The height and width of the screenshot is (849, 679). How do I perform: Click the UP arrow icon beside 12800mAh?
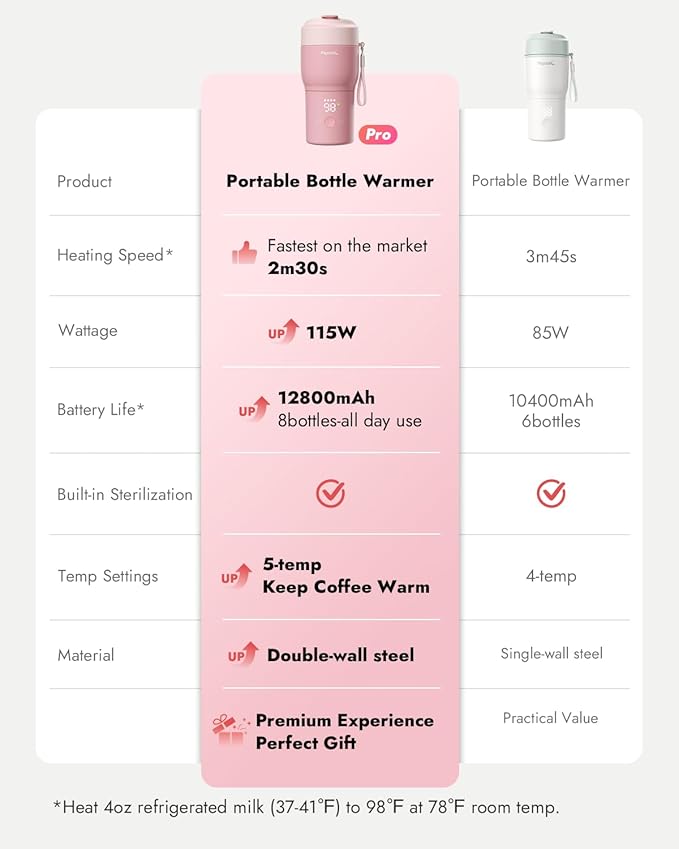click(x=254, y=408)
